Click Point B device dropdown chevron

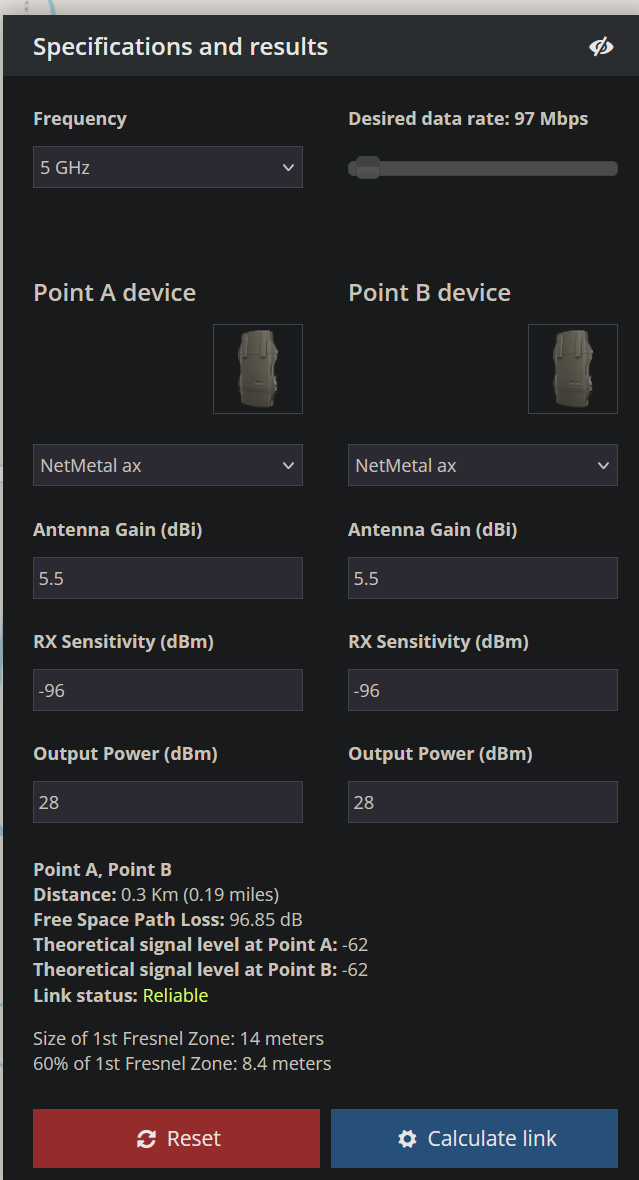(x=602, y=465)
